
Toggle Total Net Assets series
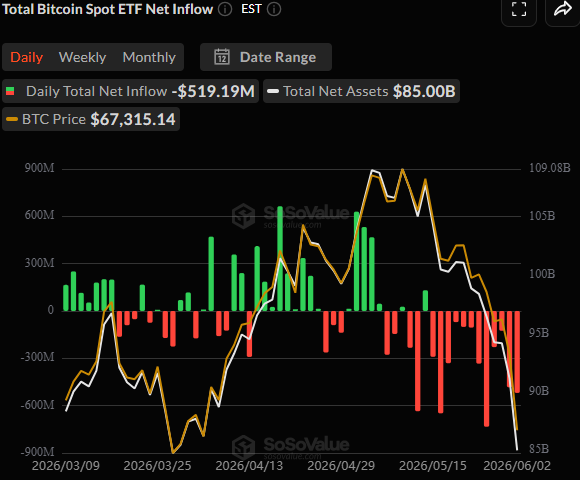(x=361, y=91)
